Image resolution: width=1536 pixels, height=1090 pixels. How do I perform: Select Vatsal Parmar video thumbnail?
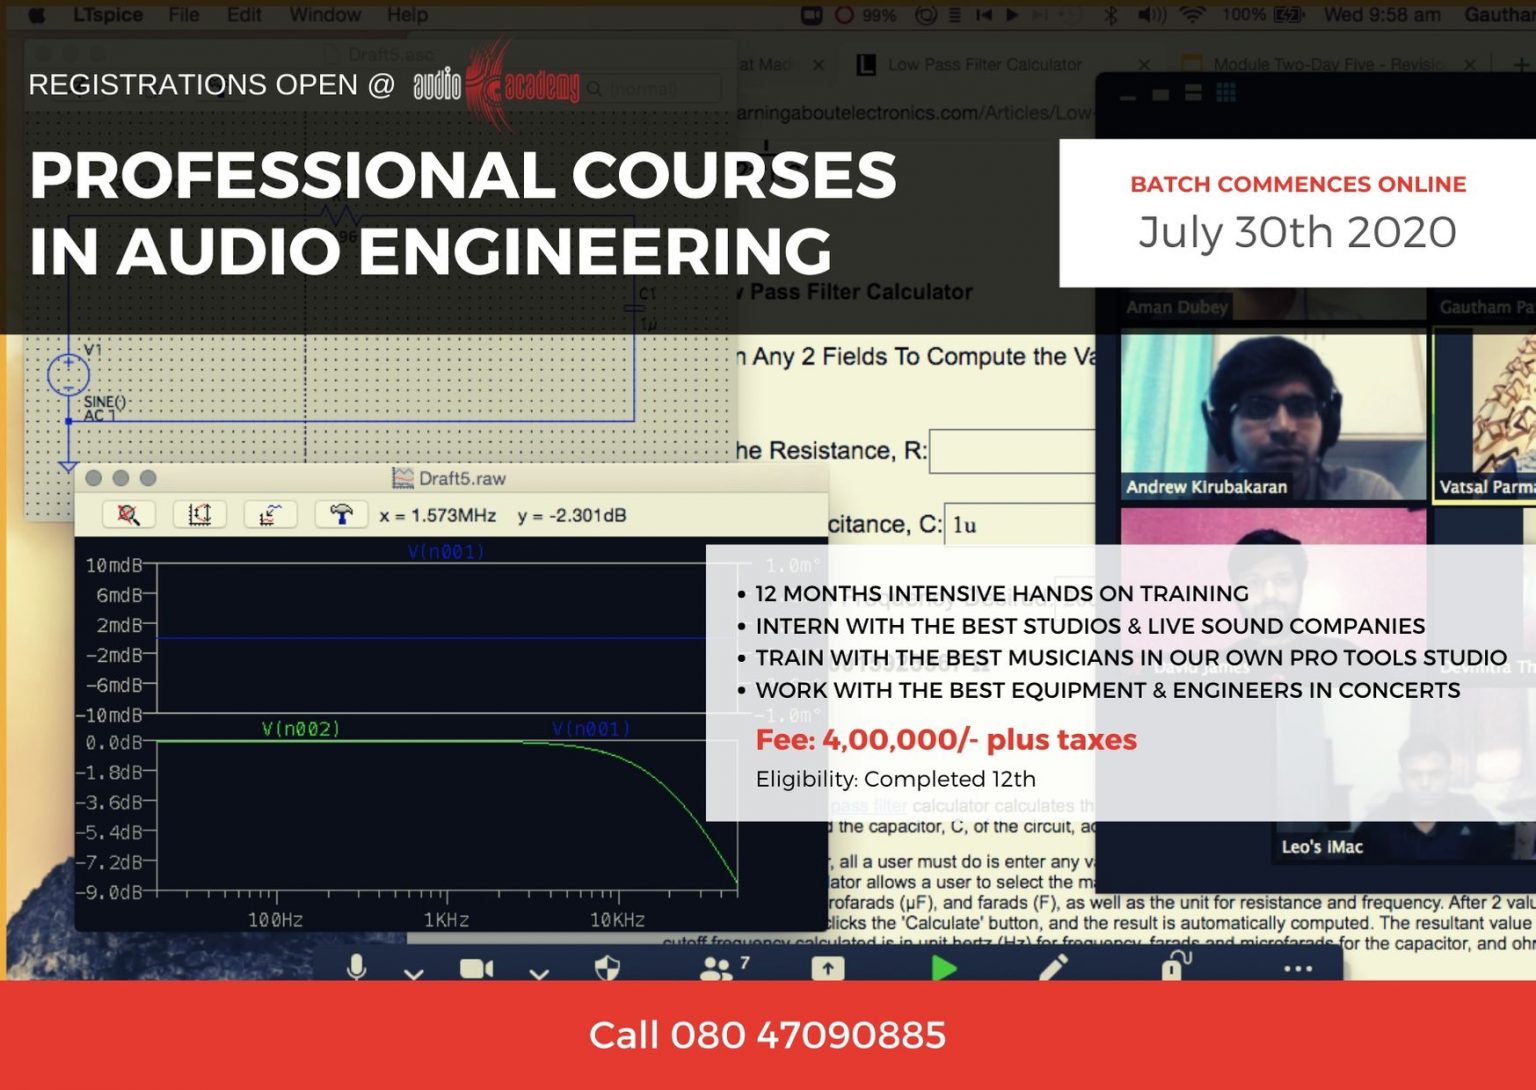tap(1485, 415)
